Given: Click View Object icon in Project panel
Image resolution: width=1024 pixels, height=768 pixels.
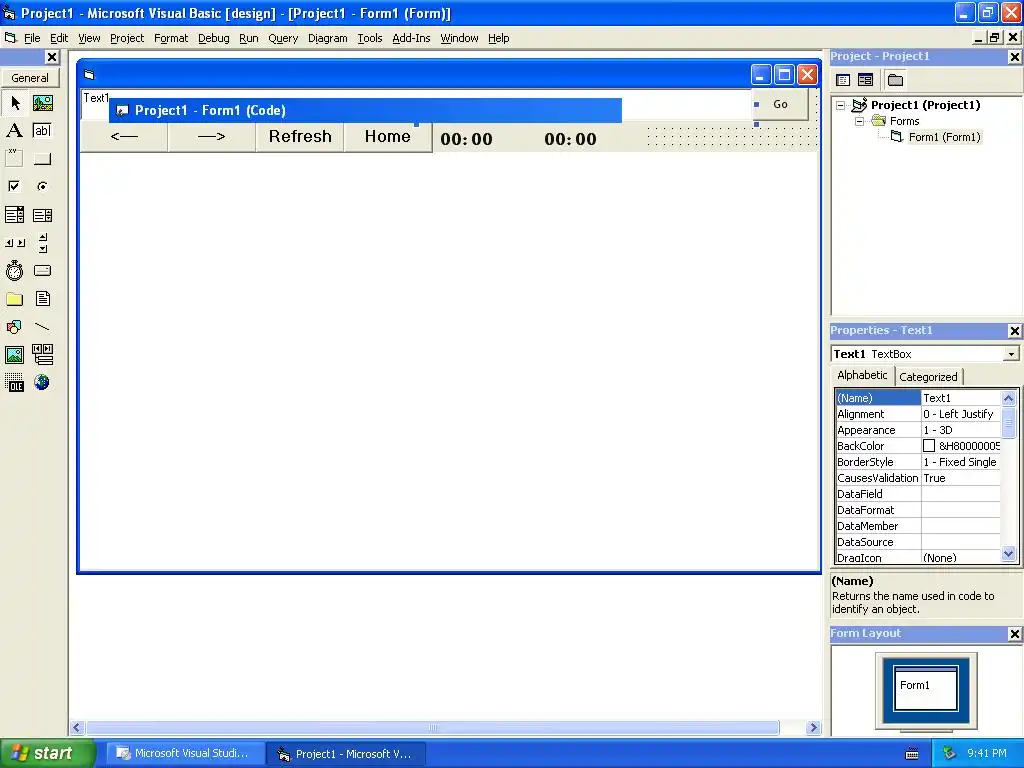Looking at the screenshot, I should [865, 80].
